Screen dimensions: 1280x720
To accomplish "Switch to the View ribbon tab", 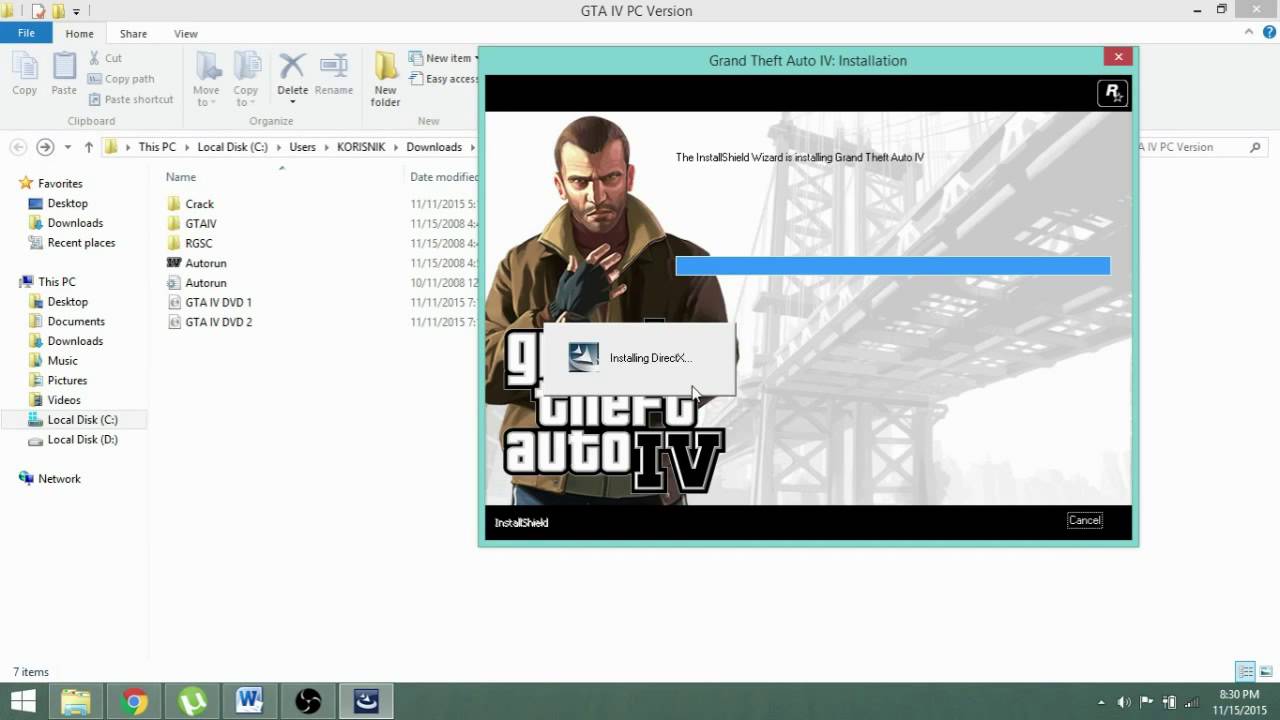I will click(186, 33).
